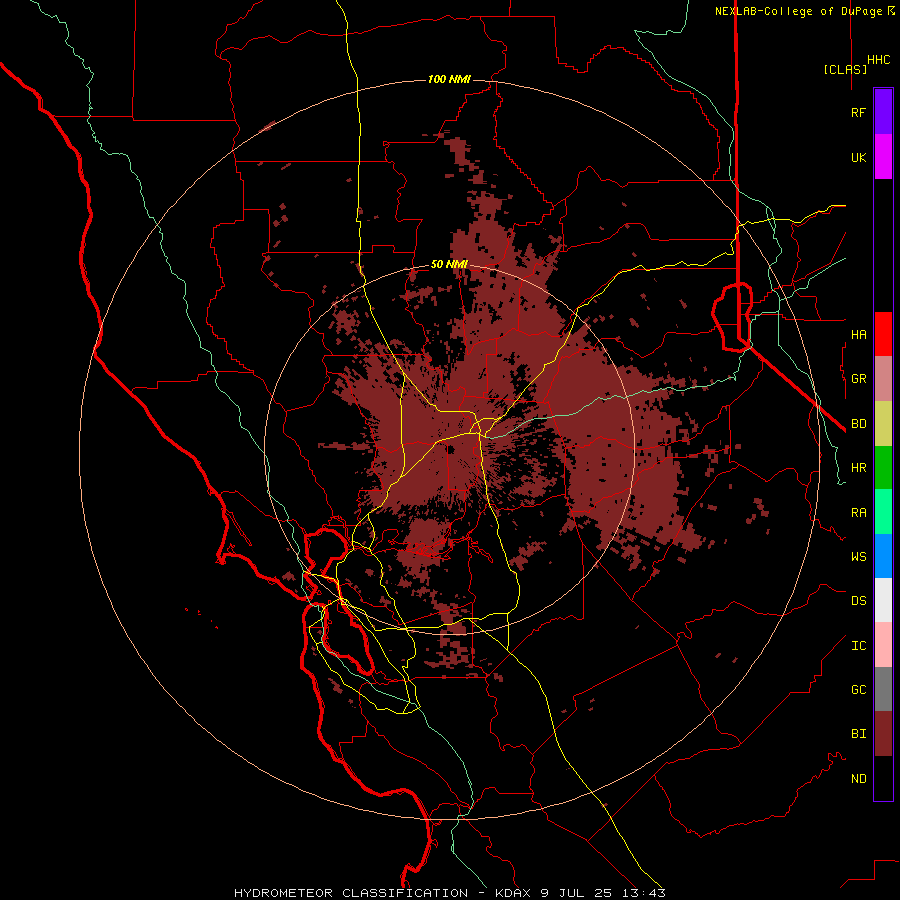Click the [CLAS] legend unit label
Image resolution: width=900 pixels, height=900 pixels.
click(845, 70)
